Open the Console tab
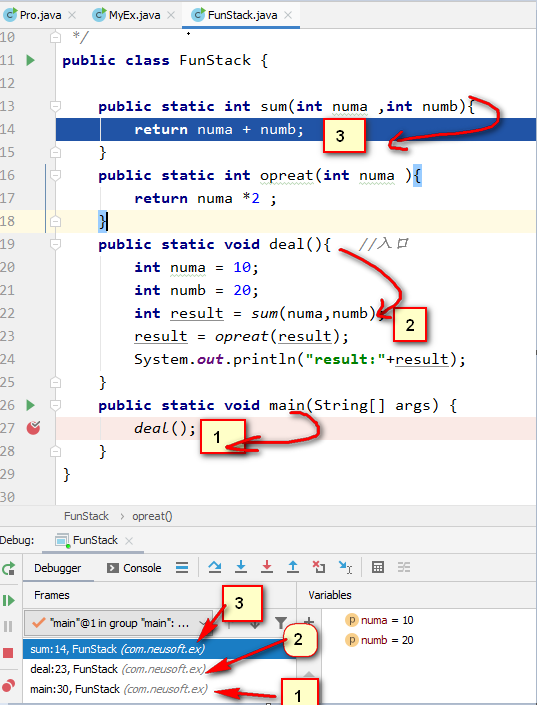 tap(134, 568)
